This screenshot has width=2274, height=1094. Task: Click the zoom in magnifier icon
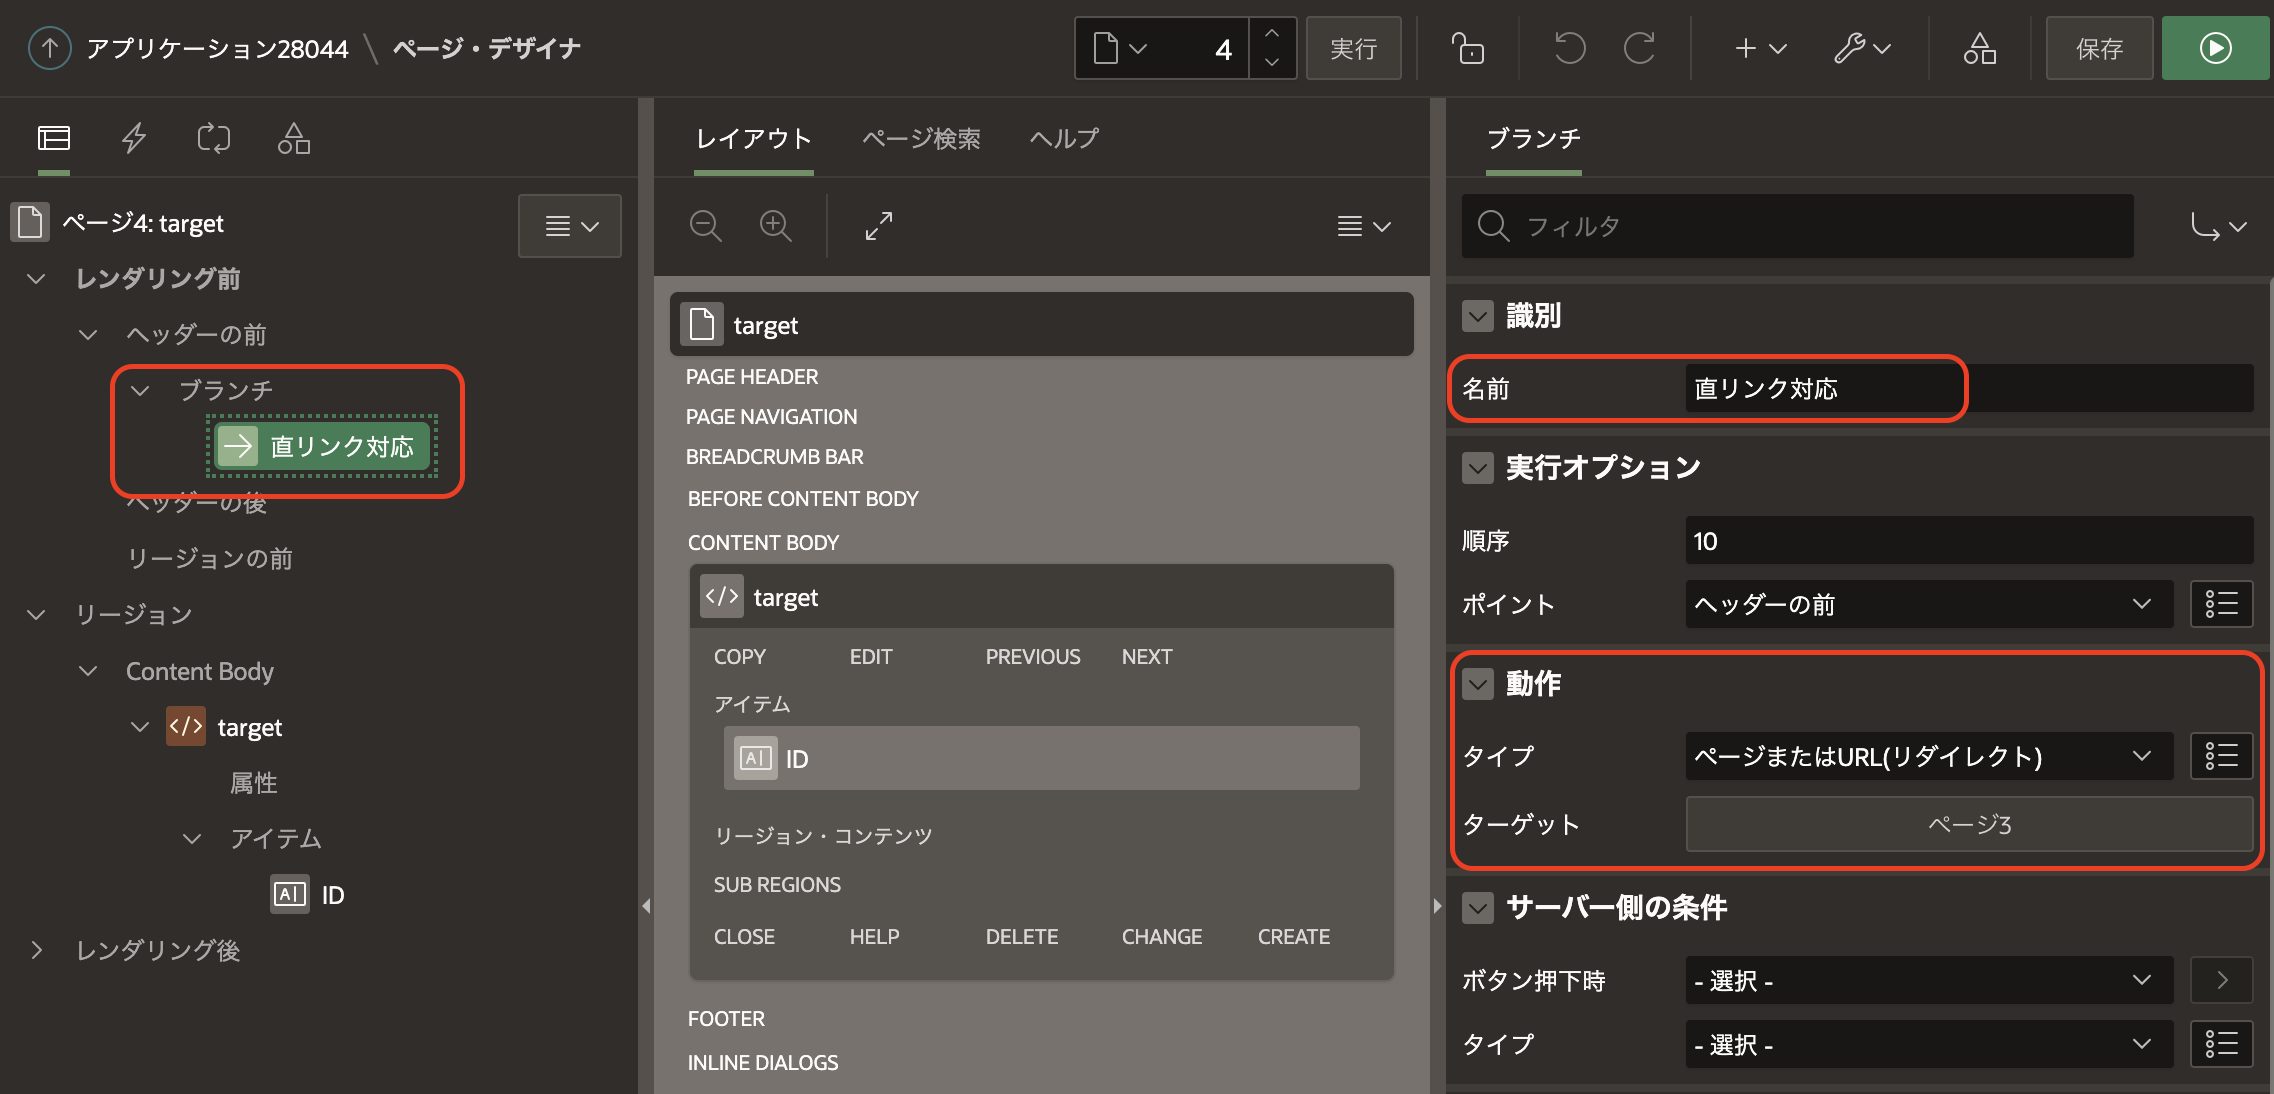[x=776, y=226]
